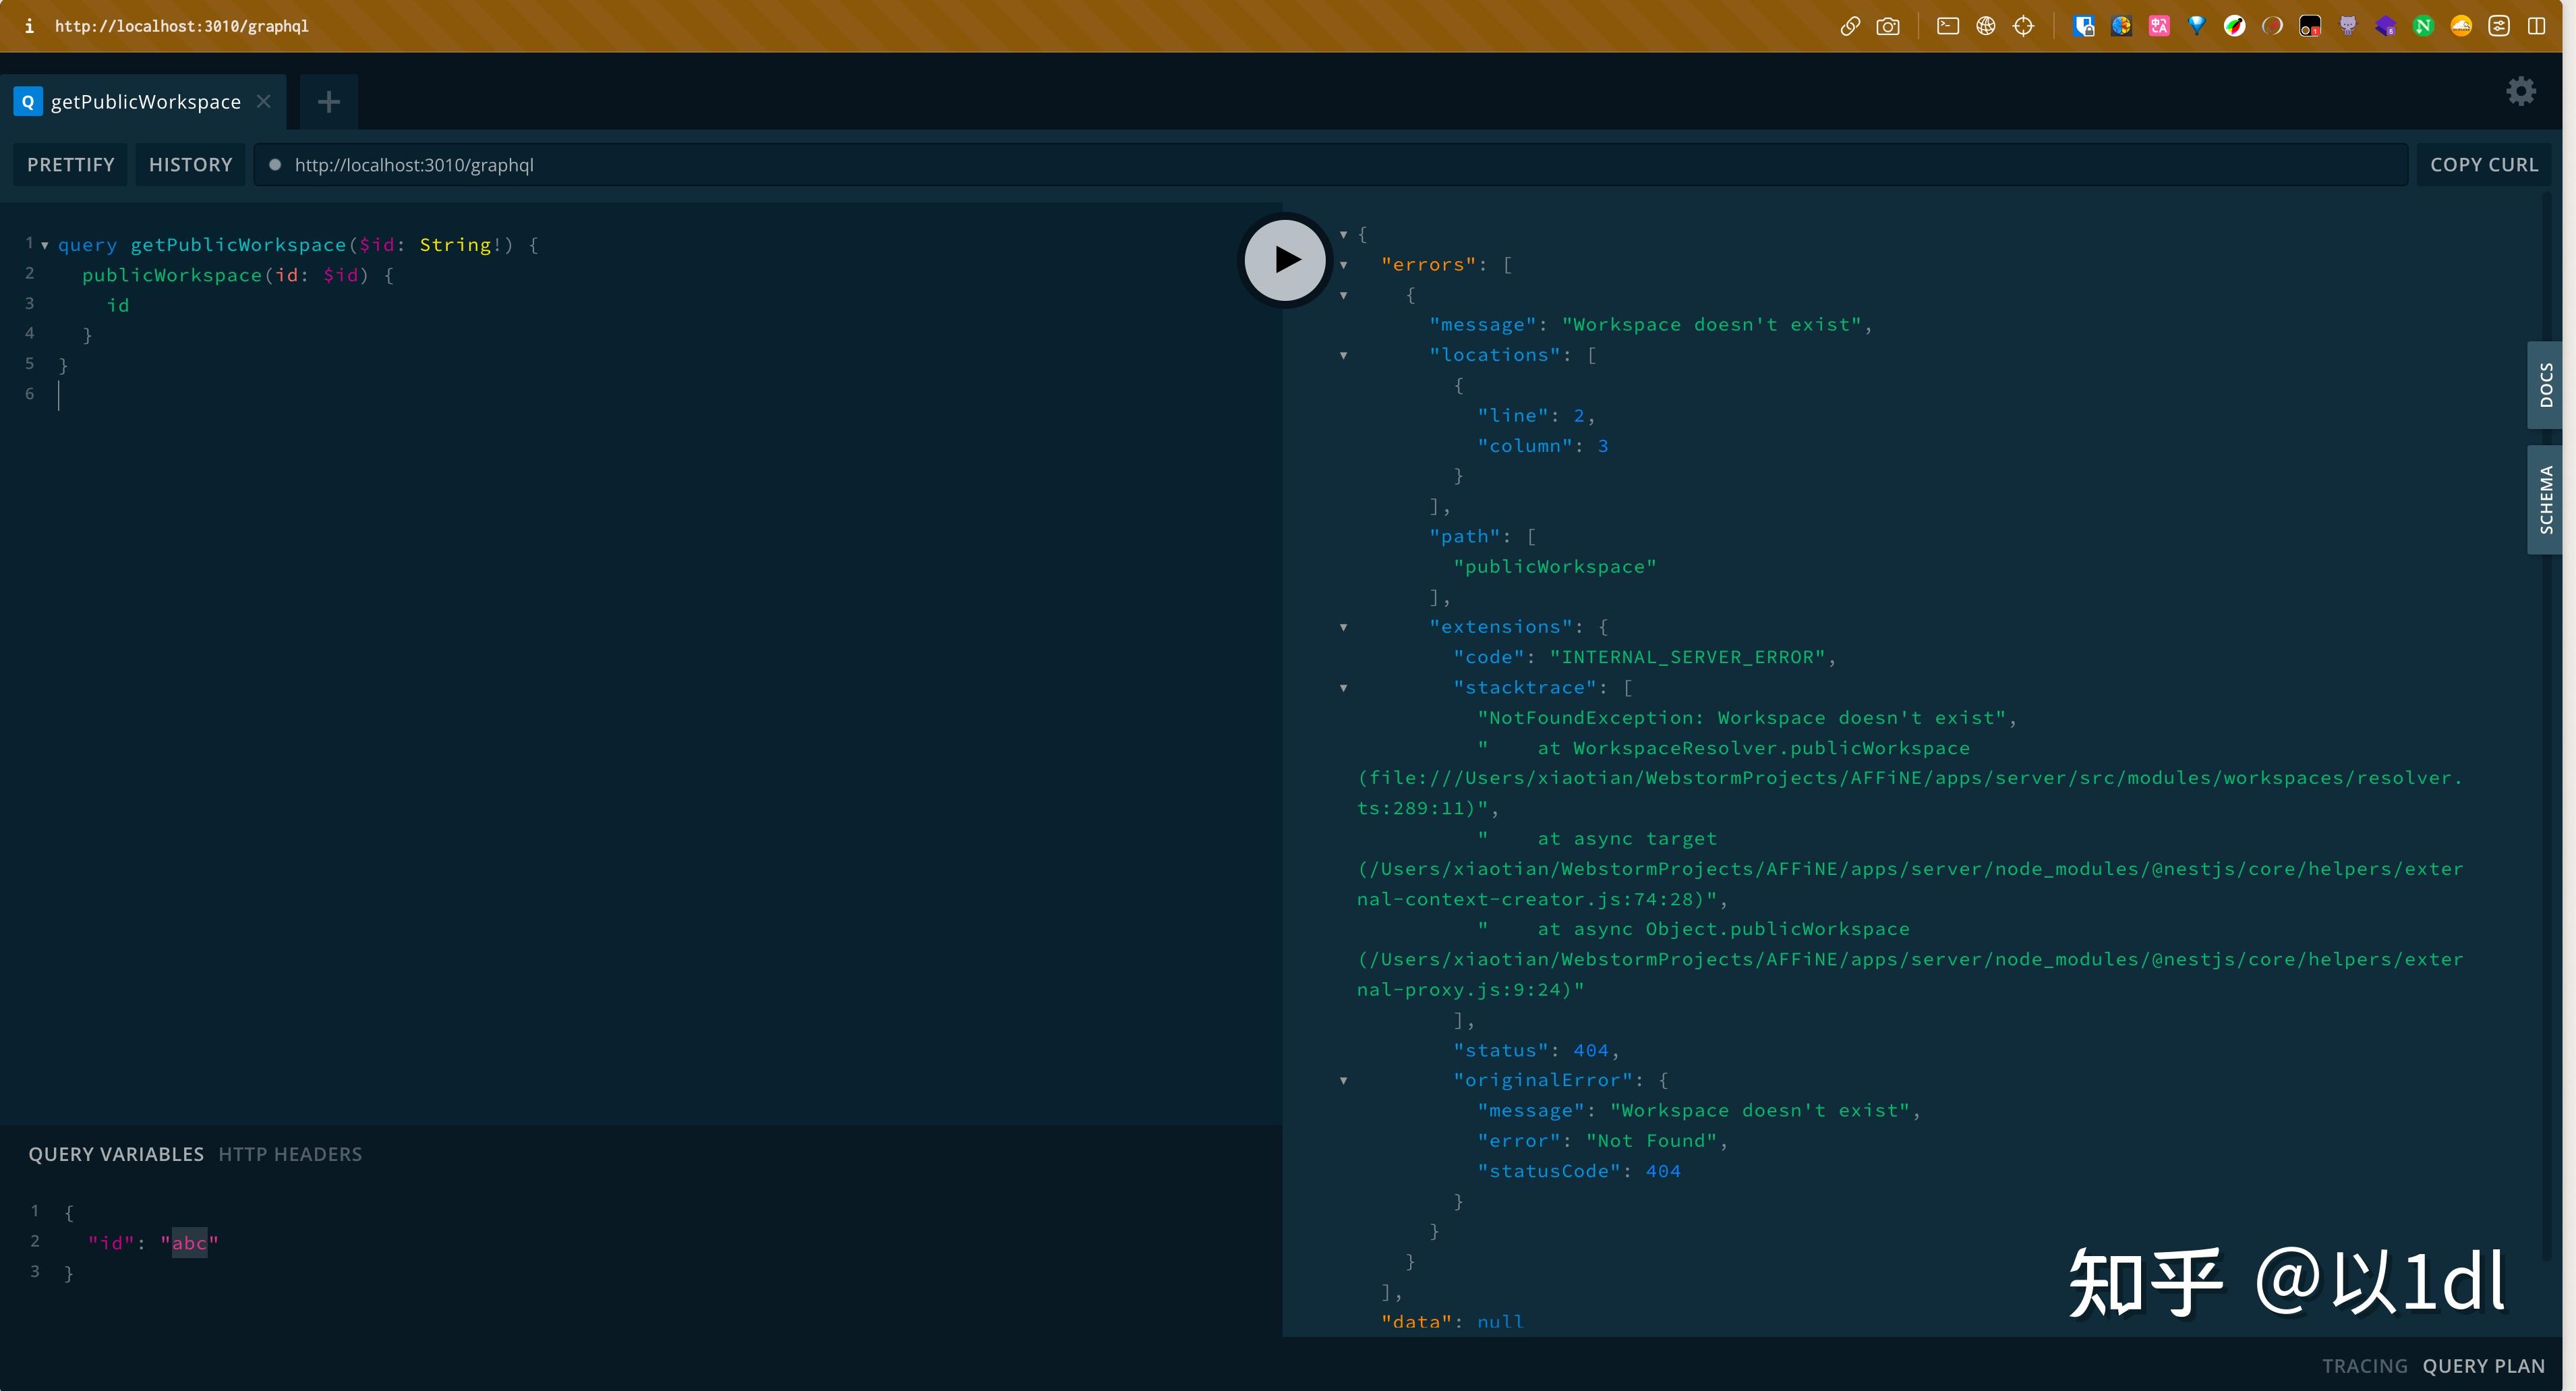
Task: Toggle the browser split view icon
Action: [x=2537, y=27]
